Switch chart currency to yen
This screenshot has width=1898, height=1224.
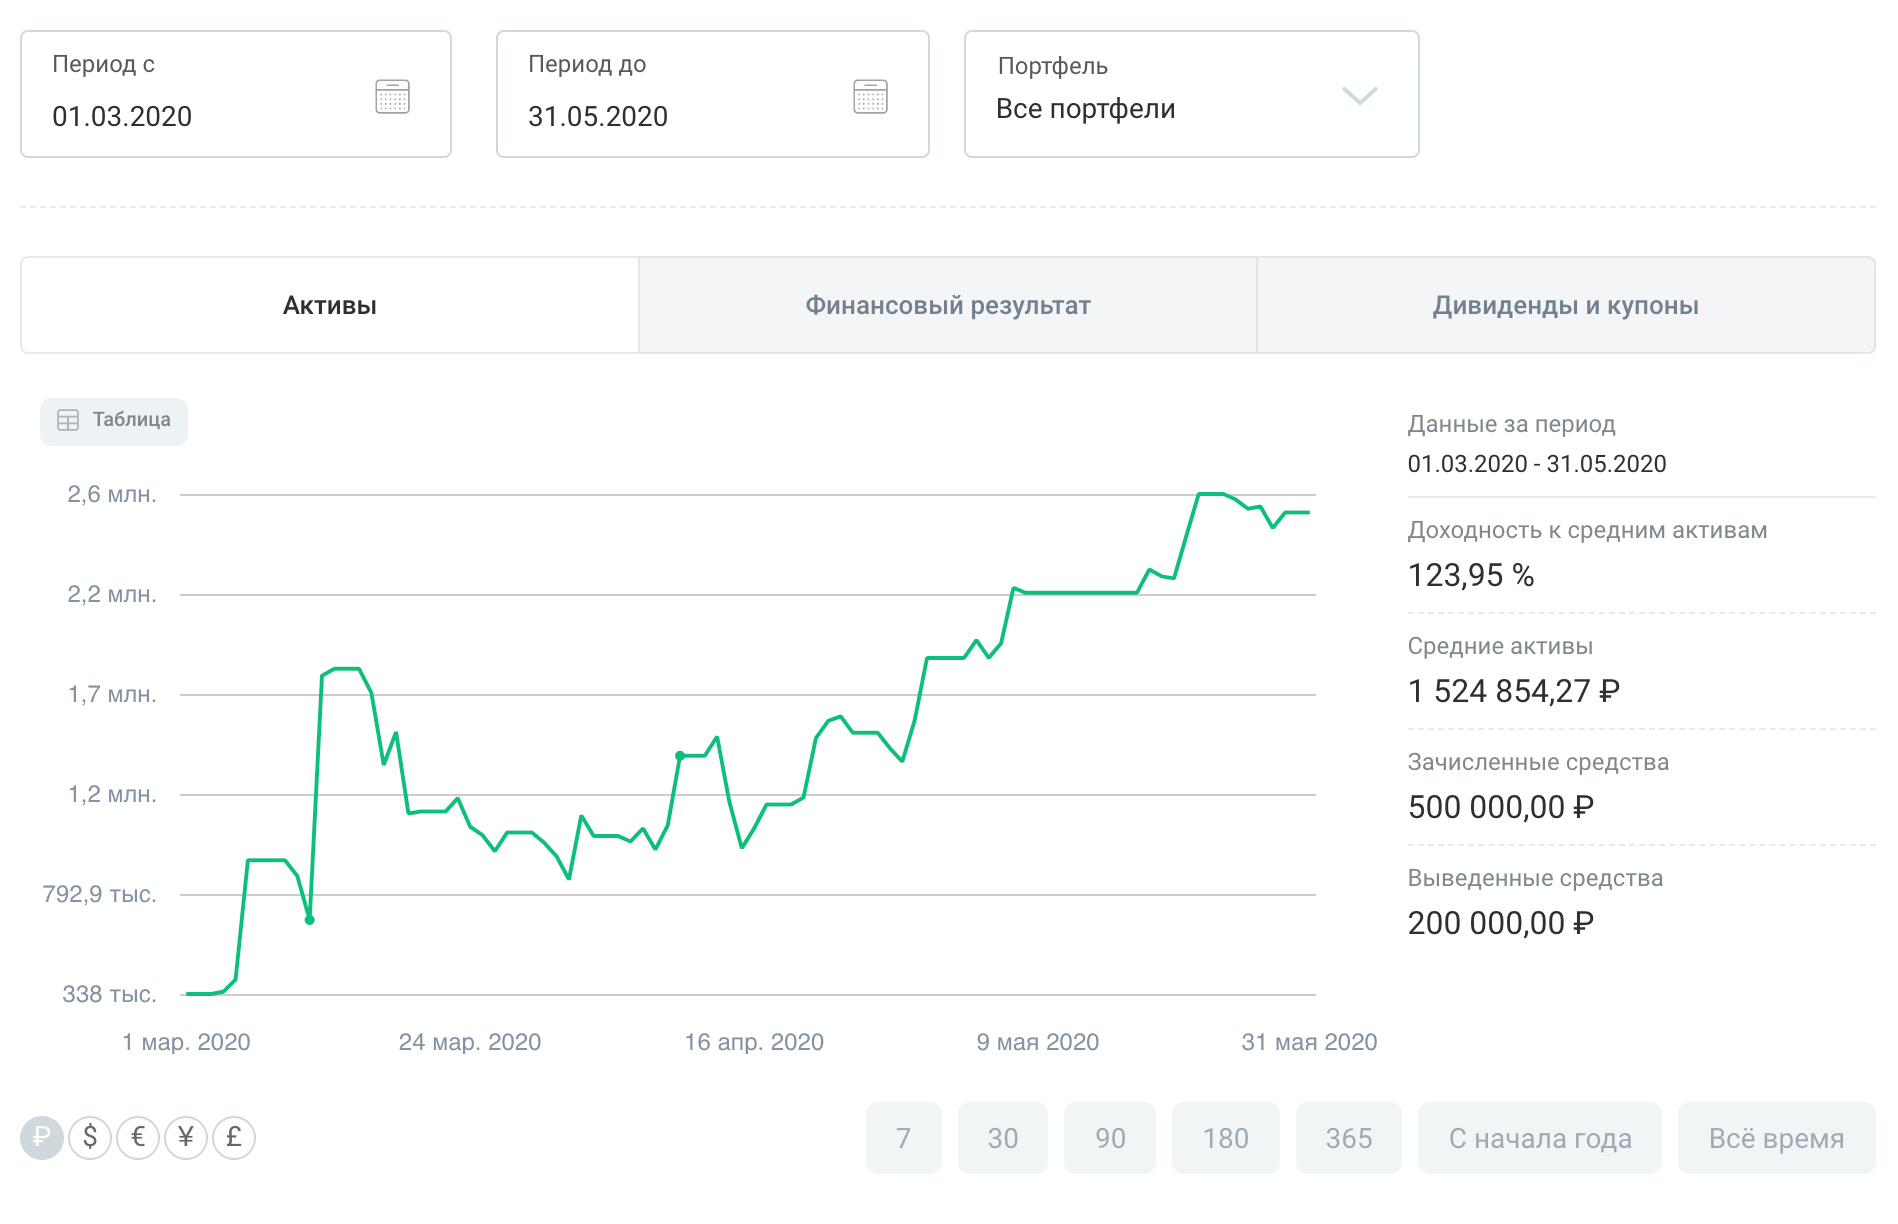186,1138
